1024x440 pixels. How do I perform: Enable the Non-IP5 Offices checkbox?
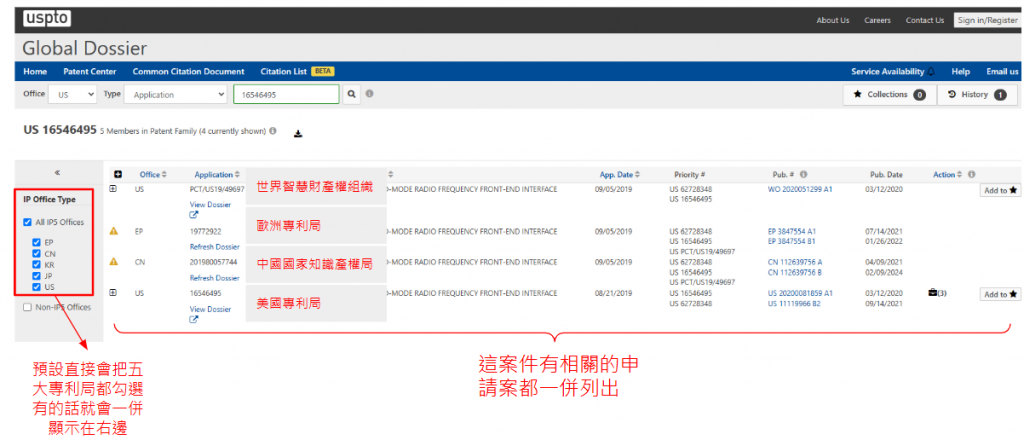pyautogui.click(x=27, y=307)
